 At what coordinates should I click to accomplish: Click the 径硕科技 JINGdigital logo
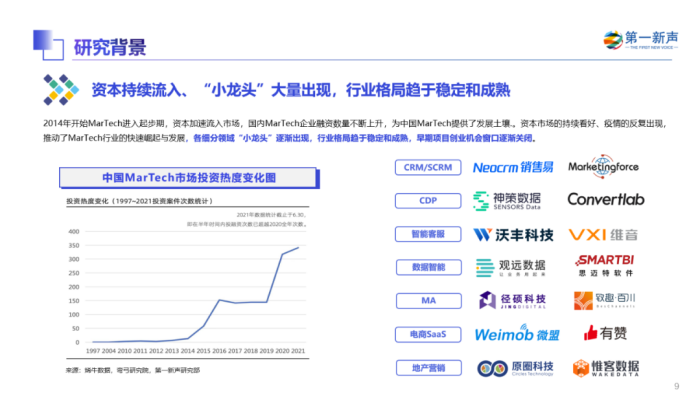(512, 301)
